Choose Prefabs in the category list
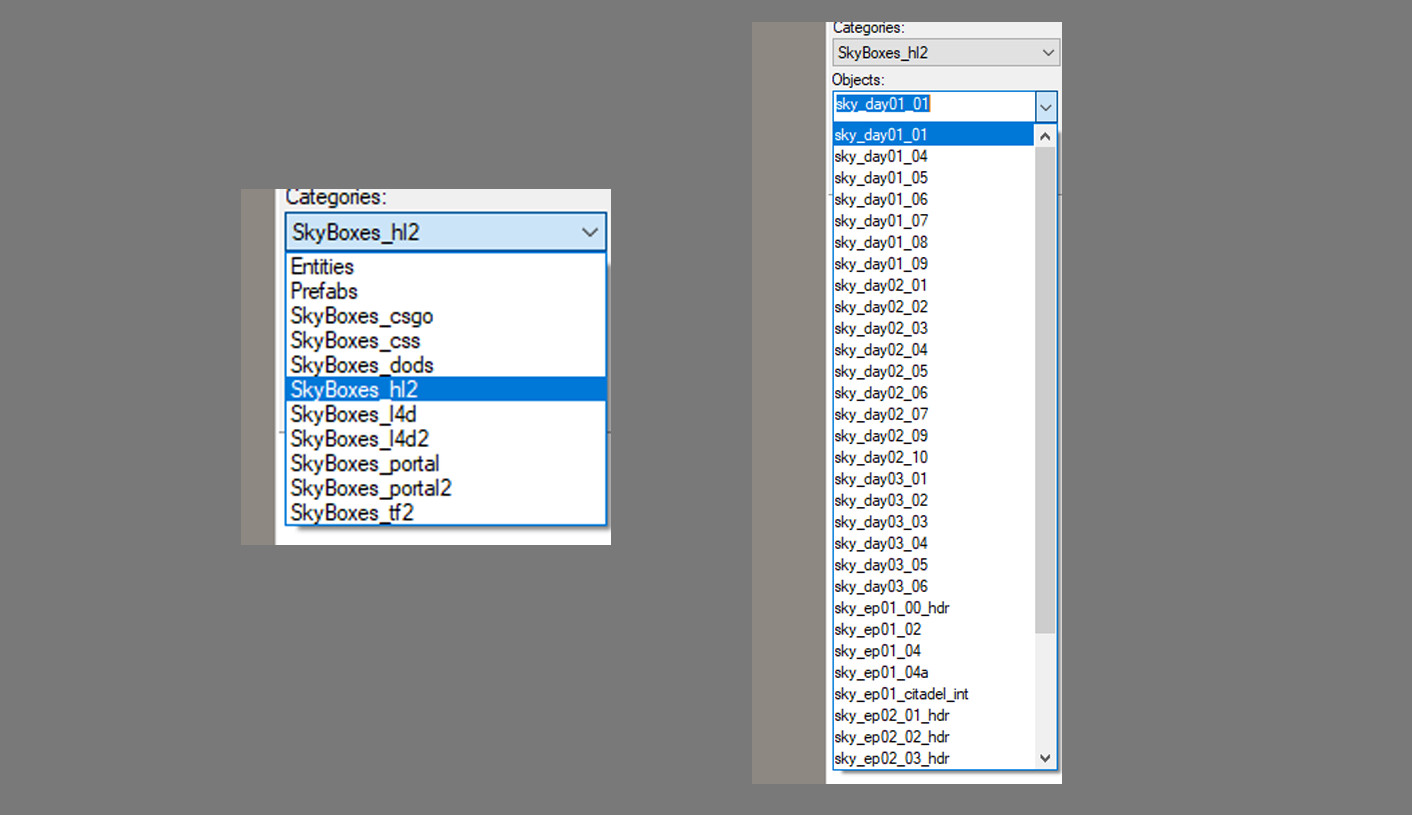The height and width of the screenshot is (815, 1412). point(324,291)
